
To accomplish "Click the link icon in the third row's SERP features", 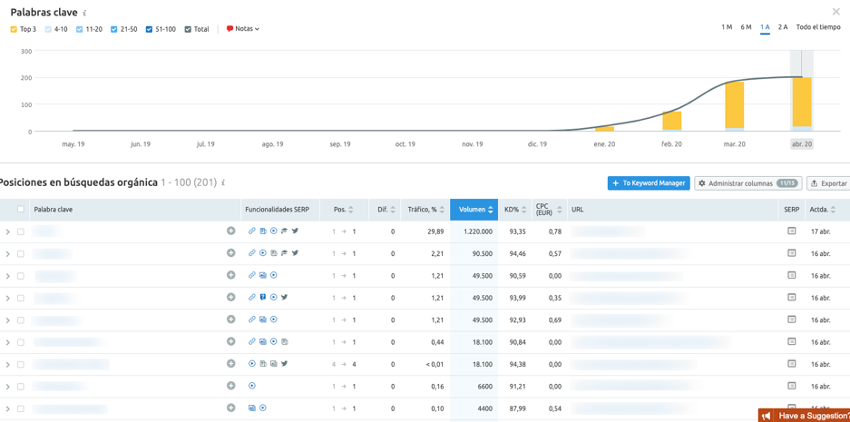I will point(252,275).
